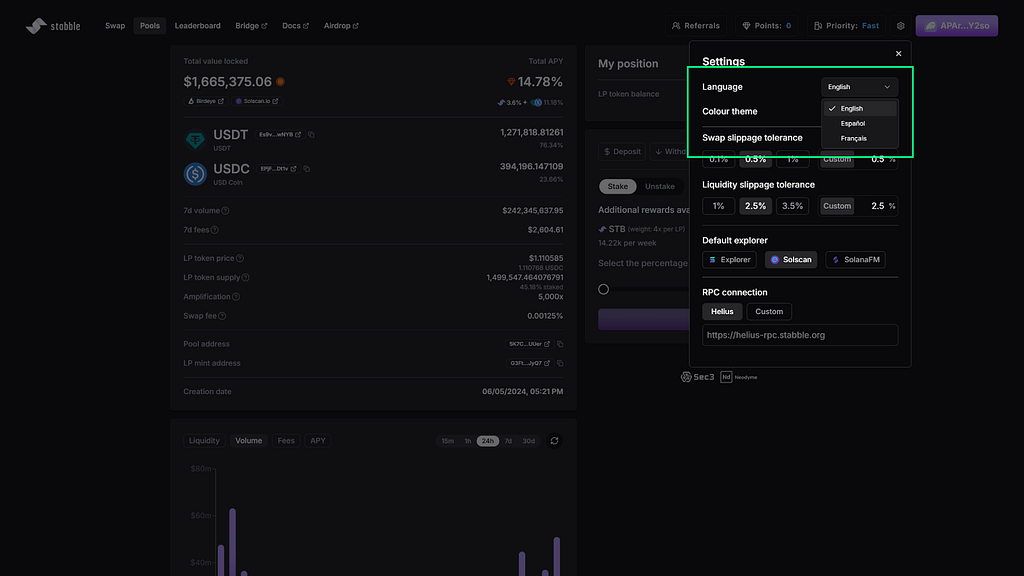Set liquidity slippage to 2.5%
Image resolution: width=1024 pixels, height=576 pixels.
tap(755, 206)
